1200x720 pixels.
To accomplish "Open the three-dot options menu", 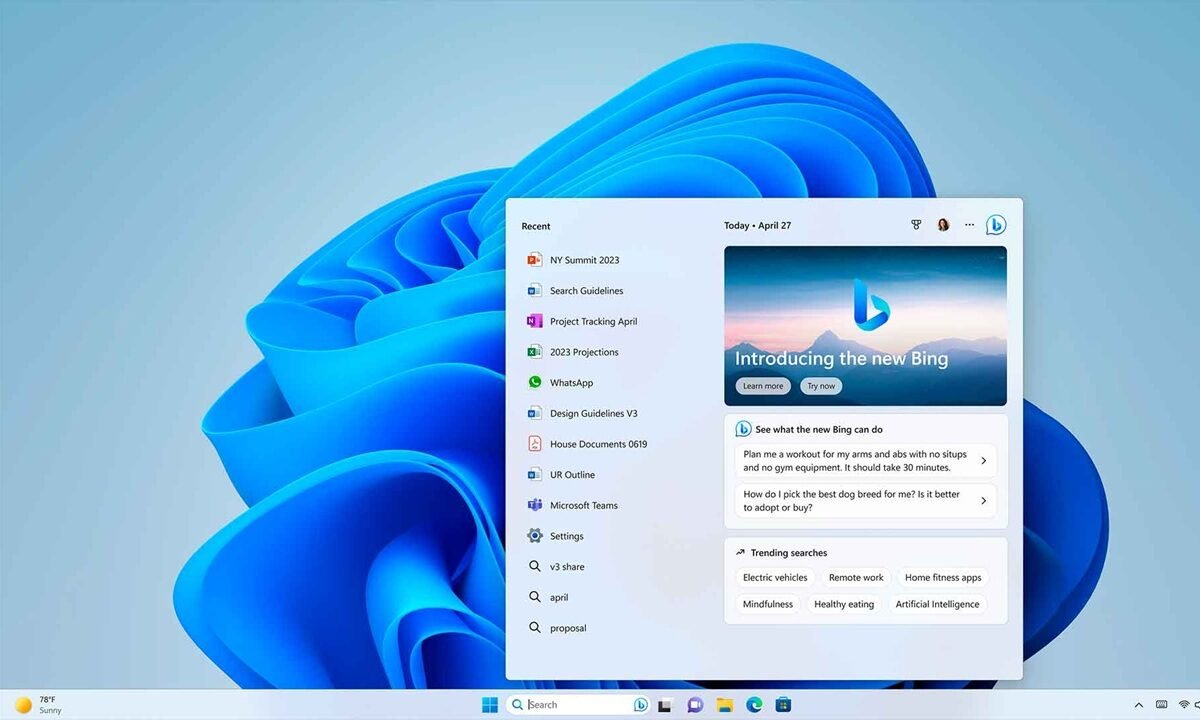I will pyautogui.click(x=969, y=225).
